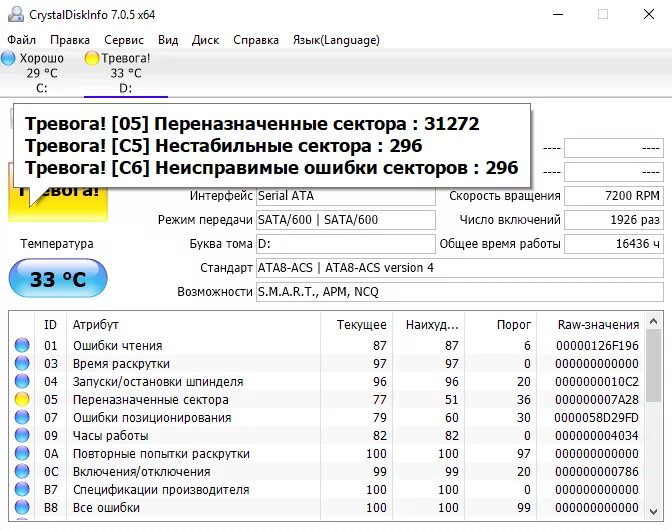Click the Текущее column header
This screenshot has width=672, height=530.
(357, 325)
